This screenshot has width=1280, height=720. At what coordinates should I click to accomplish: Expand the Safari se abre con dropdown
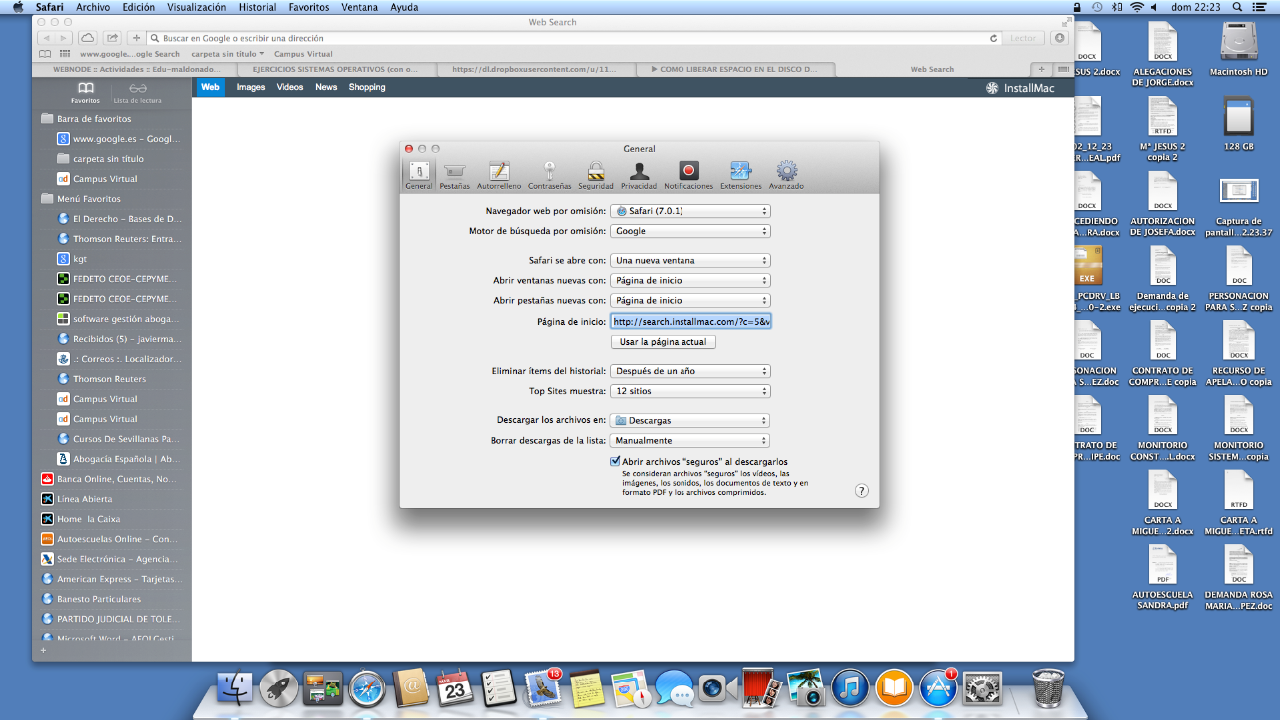point(690,261)
